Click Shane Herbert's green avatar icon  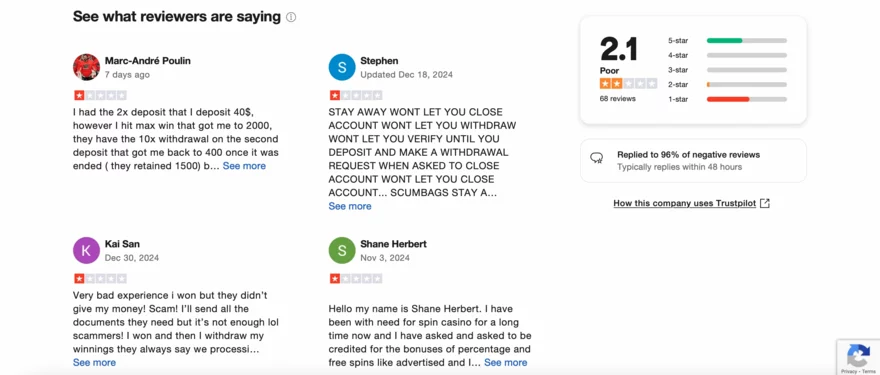click(342, 250)
